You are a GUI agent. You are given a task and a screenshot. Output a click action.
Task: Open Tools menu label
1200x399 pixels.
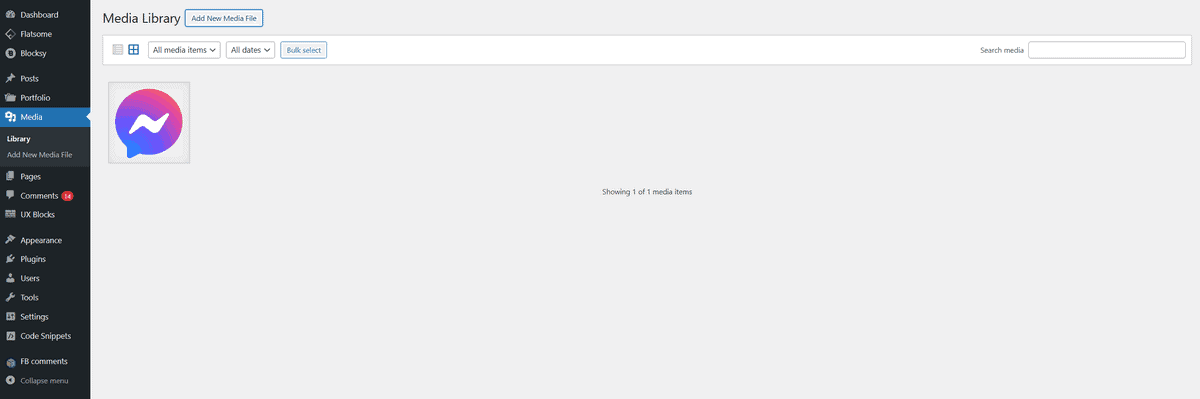click(x=29, y=297)
